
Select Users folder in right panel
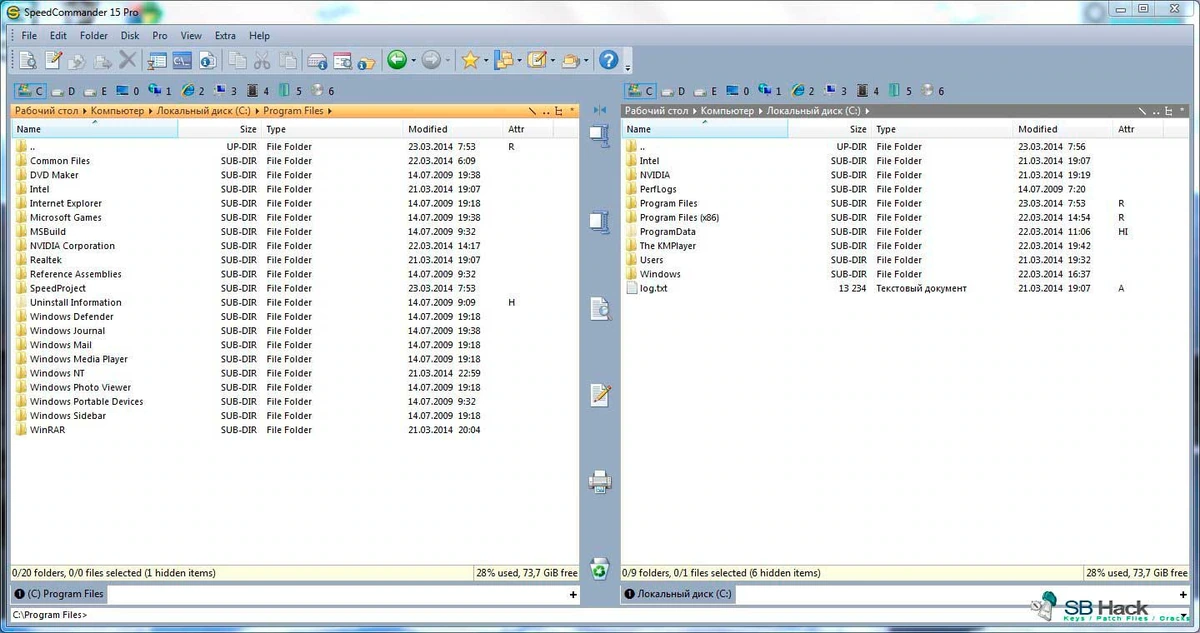(651, 260)
